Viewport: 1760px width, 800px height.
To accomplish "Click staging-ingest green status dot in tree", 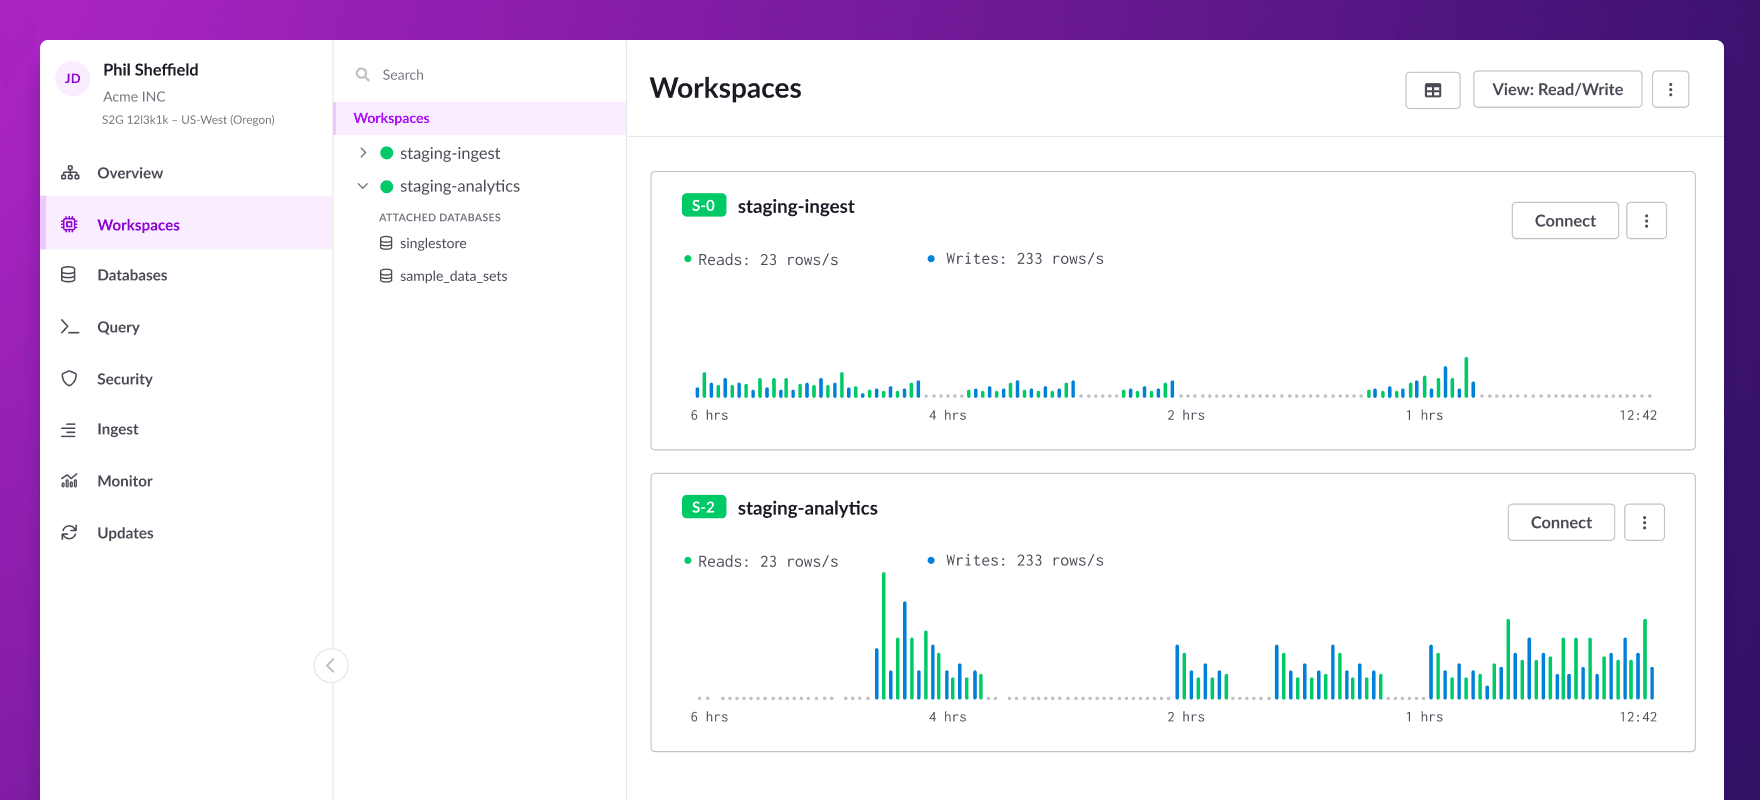I will (x=387, y=153).
